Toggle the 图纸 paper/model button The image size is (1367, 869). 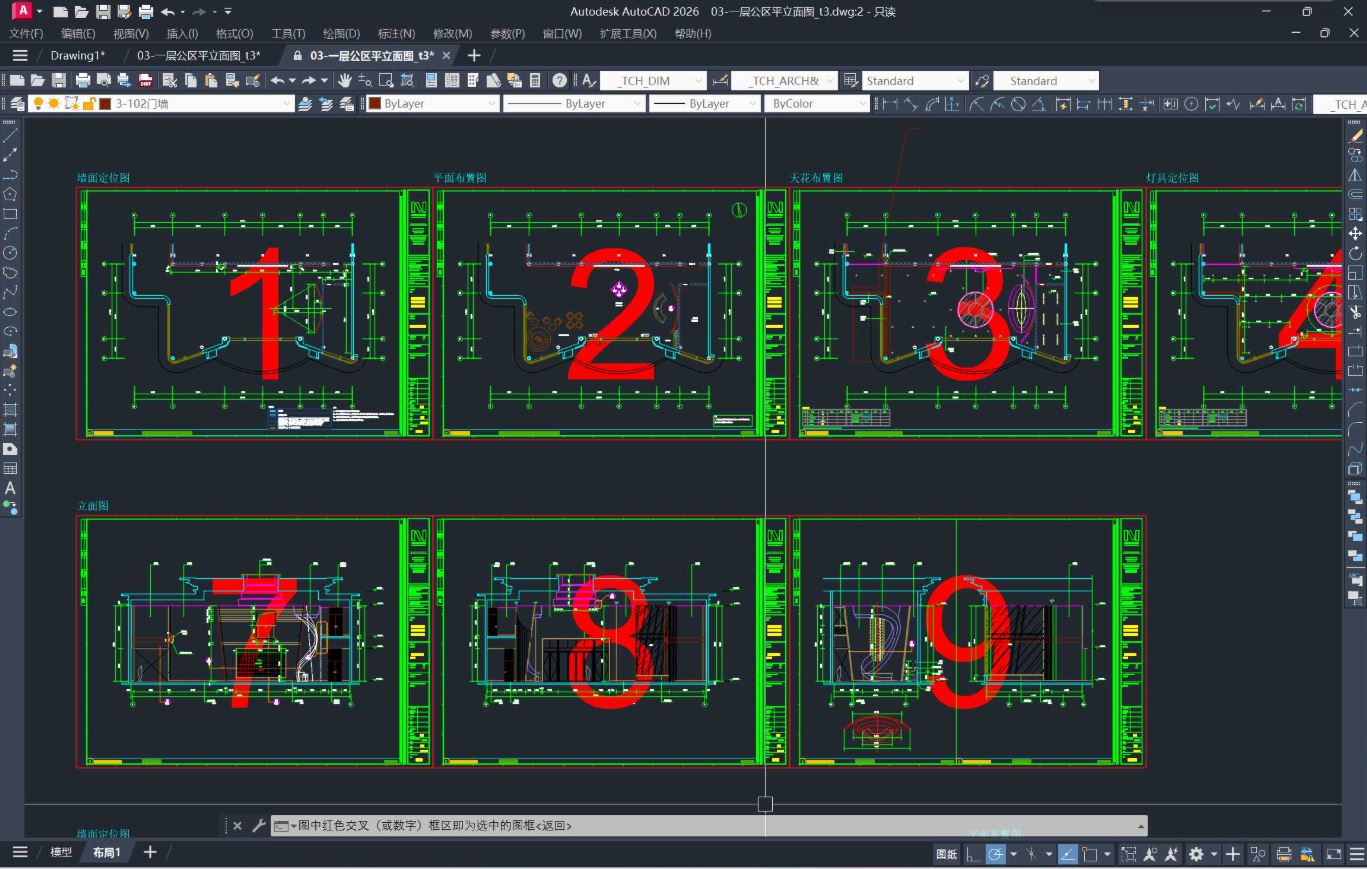coord(946,854)
